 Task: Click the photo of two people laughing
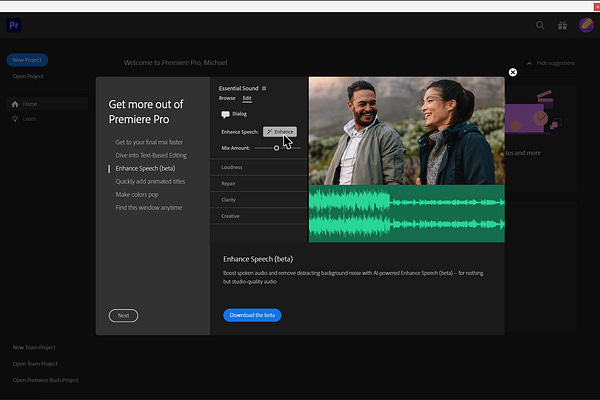407,131
